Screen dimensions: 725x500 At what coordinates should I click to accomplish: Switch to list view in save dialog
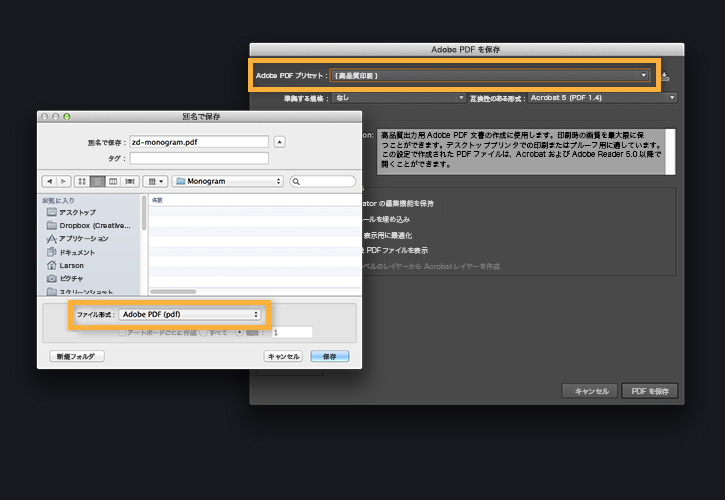click(98, 181)
